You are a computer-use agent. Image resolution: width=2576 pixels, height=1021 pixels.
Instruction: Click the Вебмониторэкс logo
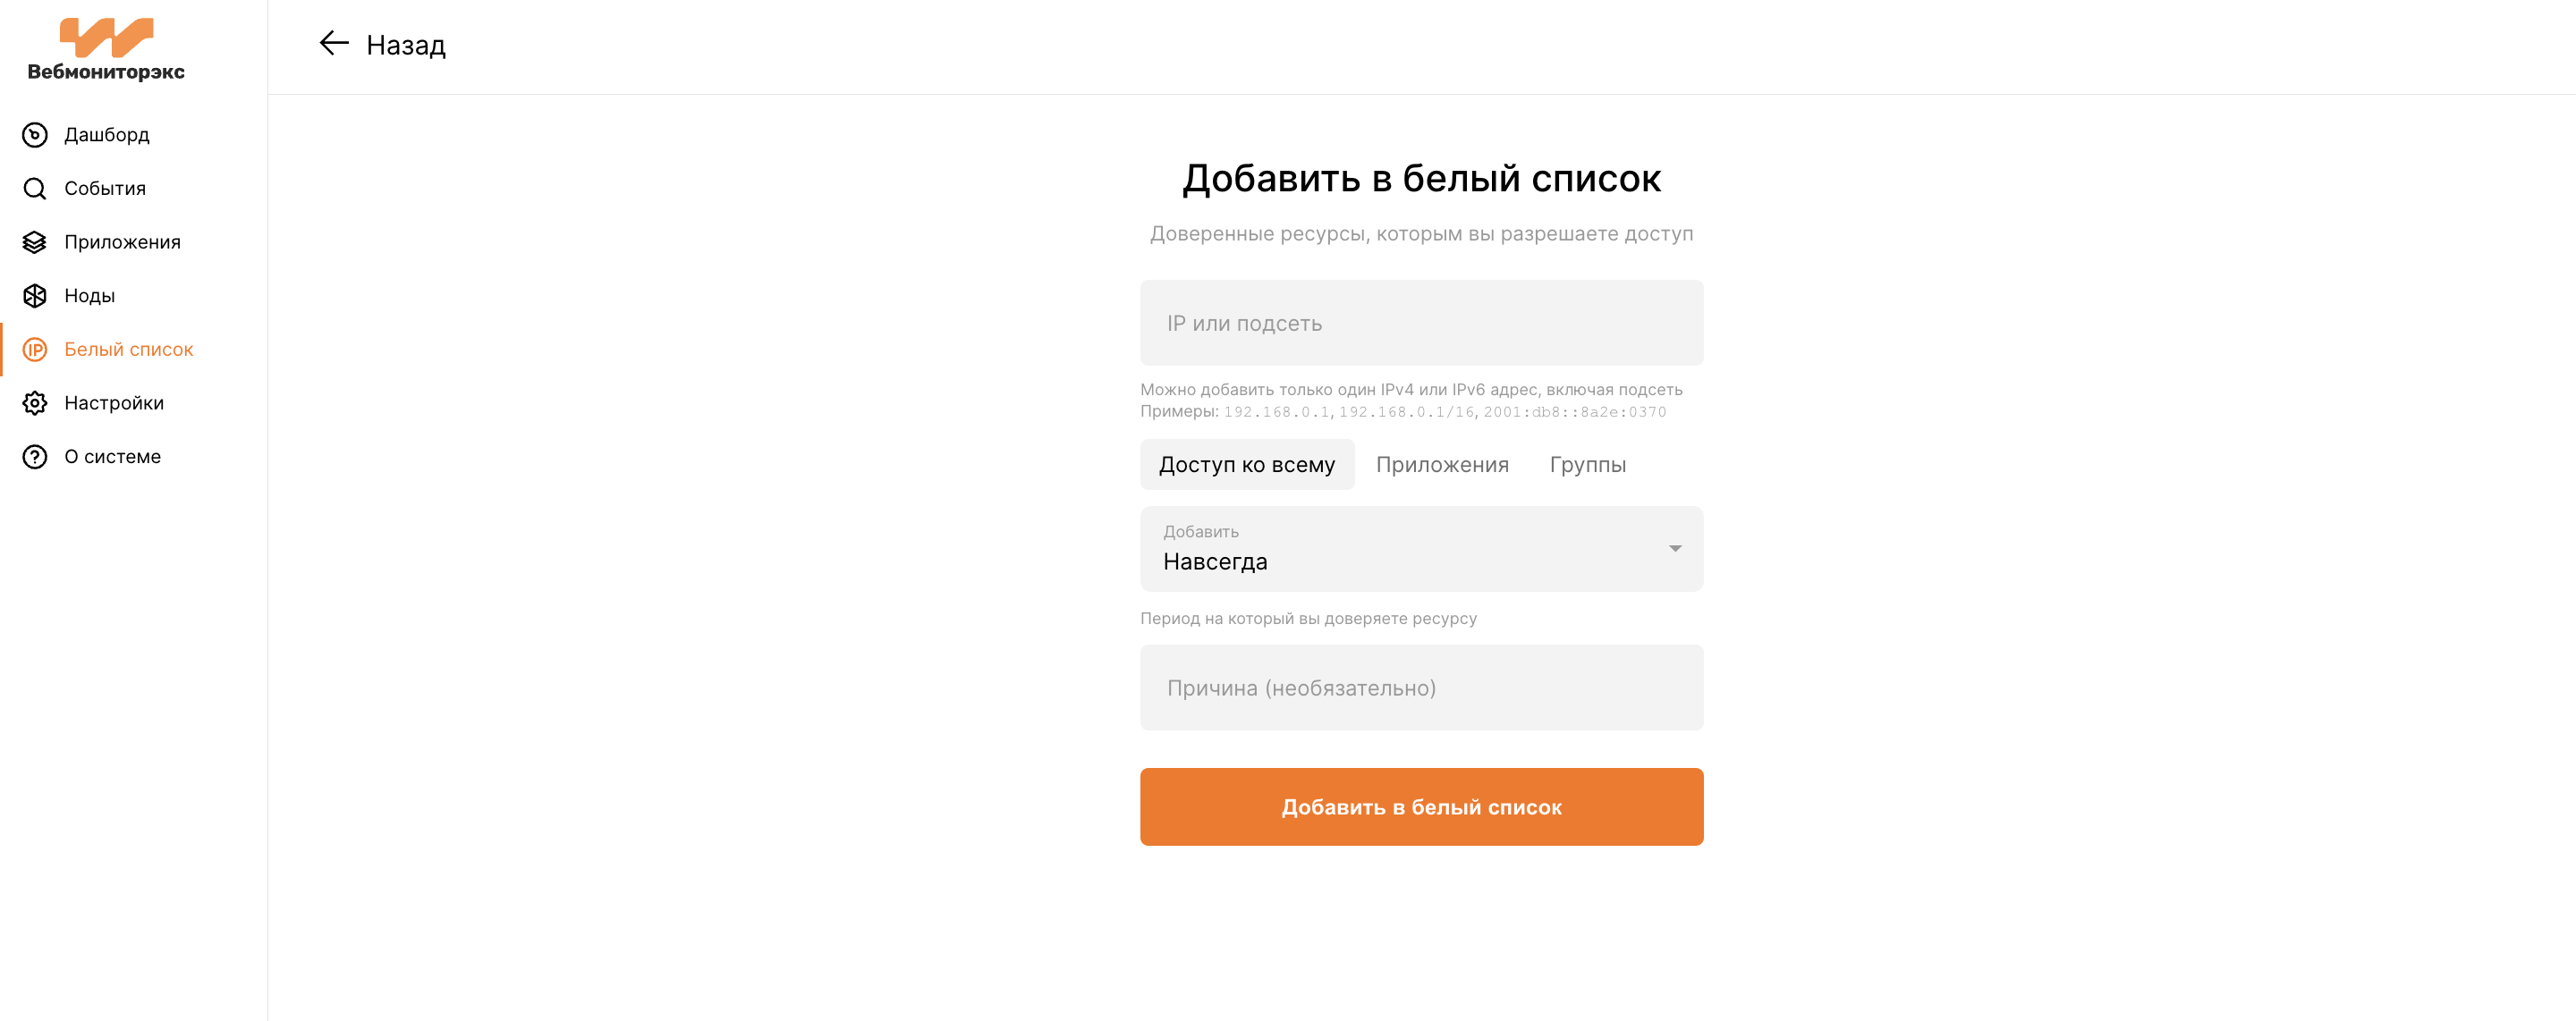(x=106, y=49)
